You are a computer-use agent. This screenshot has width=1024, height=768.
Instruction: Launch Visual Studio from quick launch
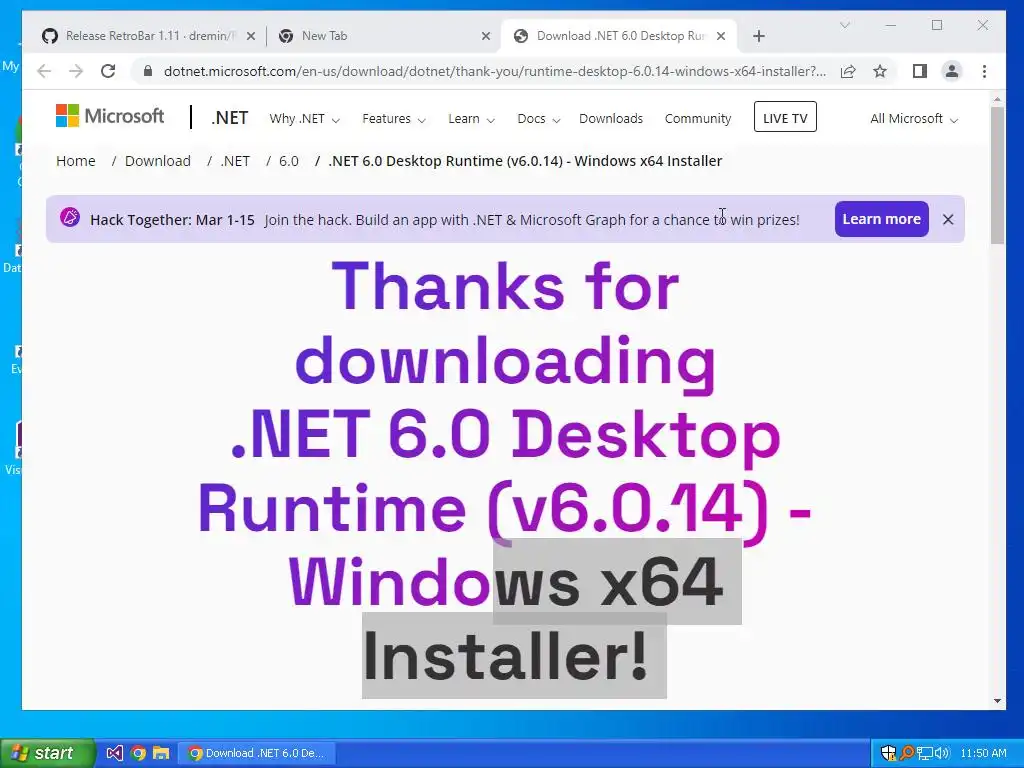click(x=114, y=753)
